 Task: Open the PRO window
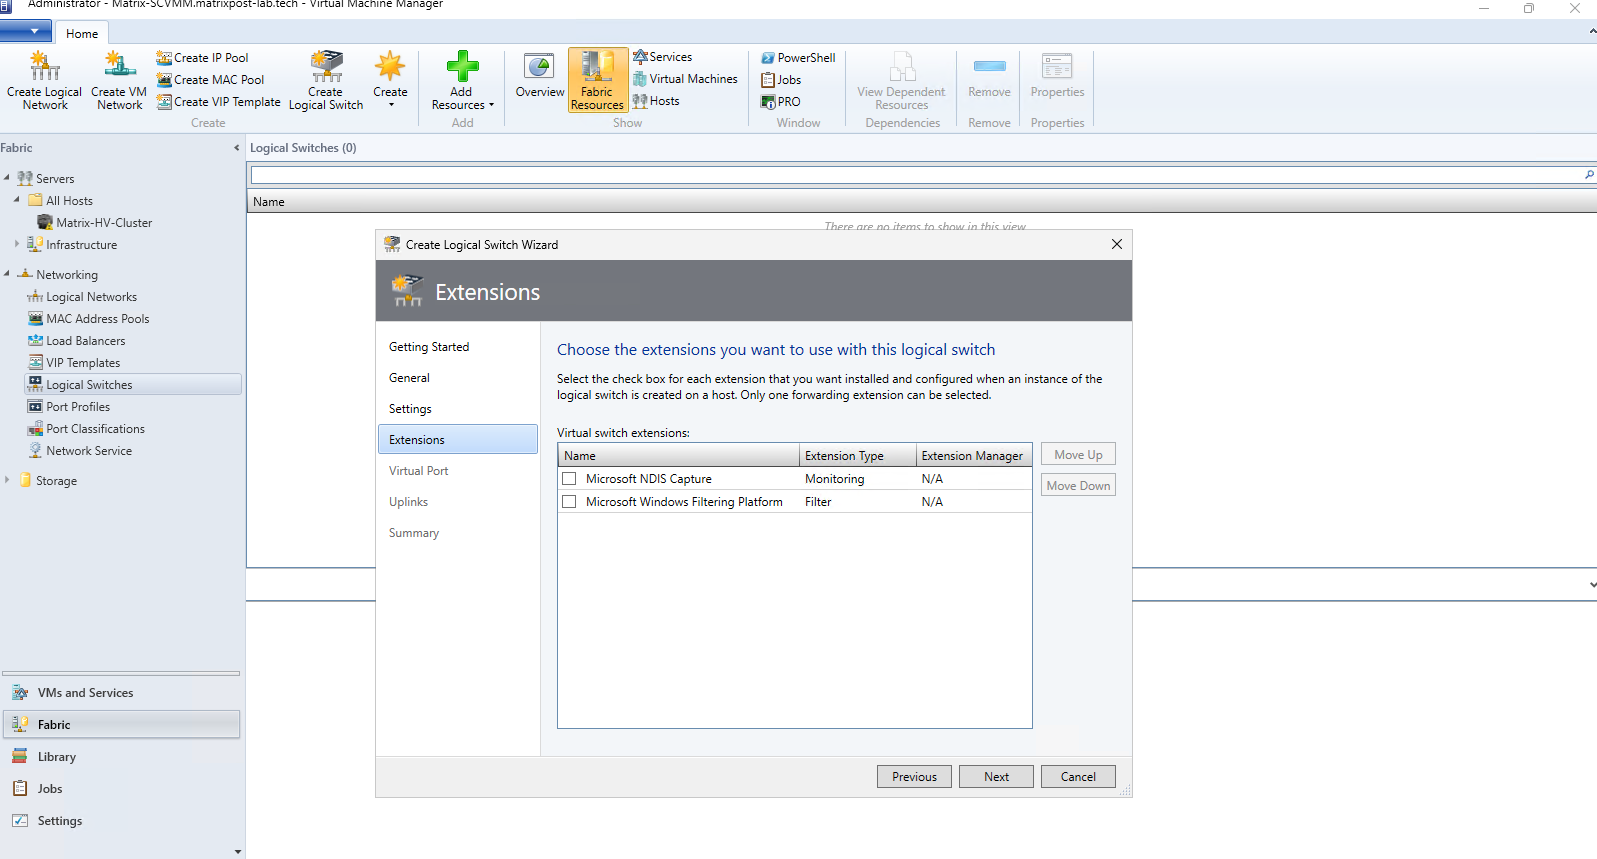click(x=781, y=102)
